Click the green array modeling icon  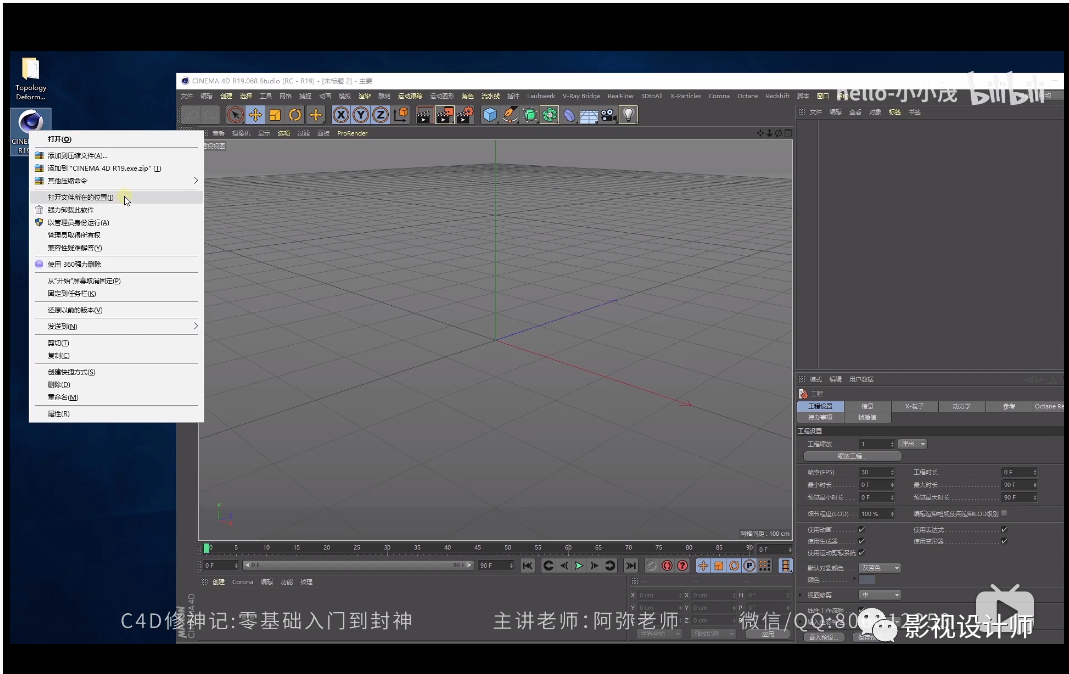[x=549, y=115]
